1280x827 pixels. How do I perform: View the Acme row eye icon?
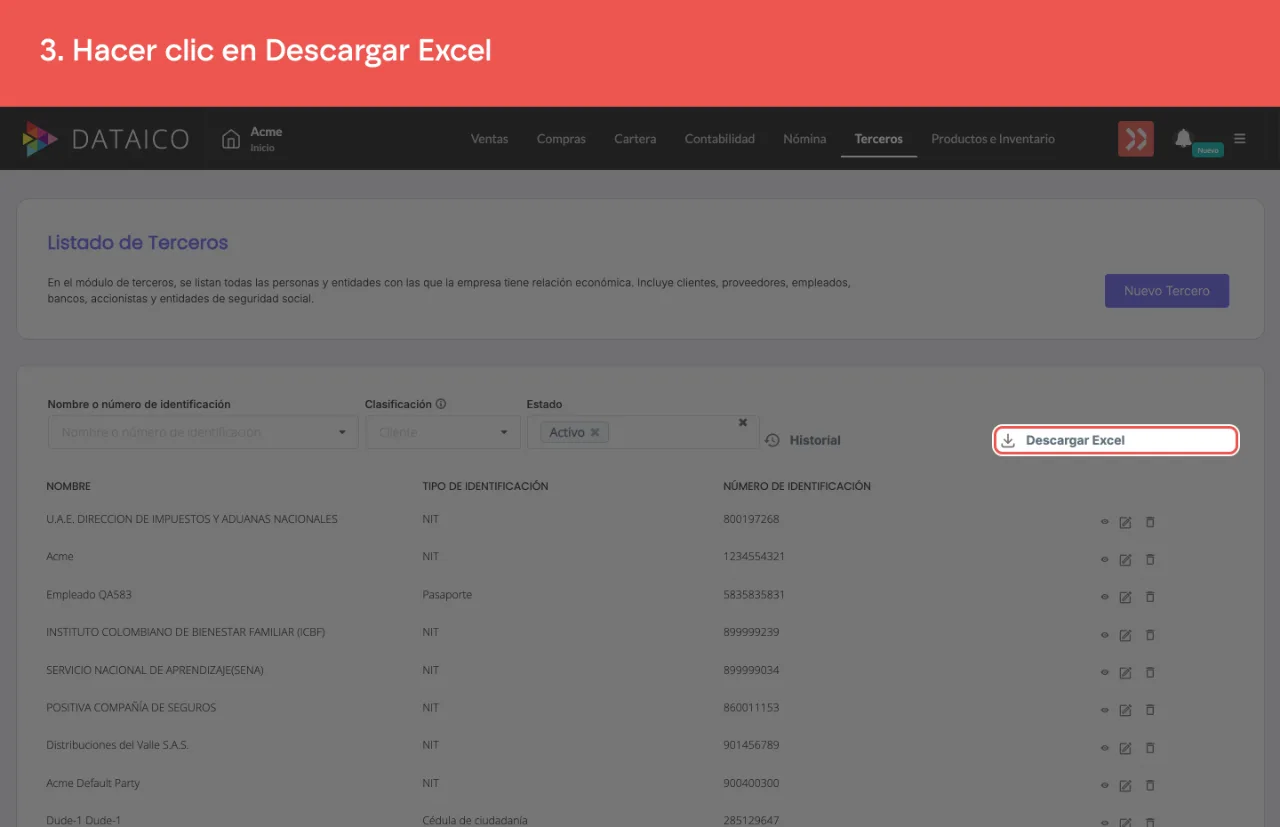1105,559
